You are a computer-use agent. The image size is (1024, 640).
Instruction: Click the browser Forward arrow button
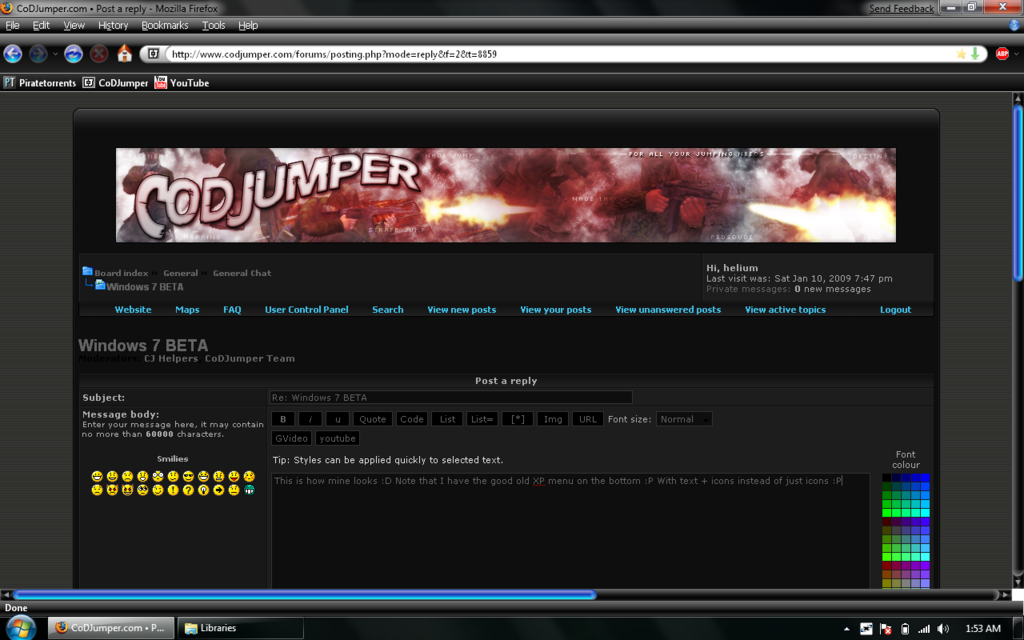pyautogui.click(x=38, y=54)
